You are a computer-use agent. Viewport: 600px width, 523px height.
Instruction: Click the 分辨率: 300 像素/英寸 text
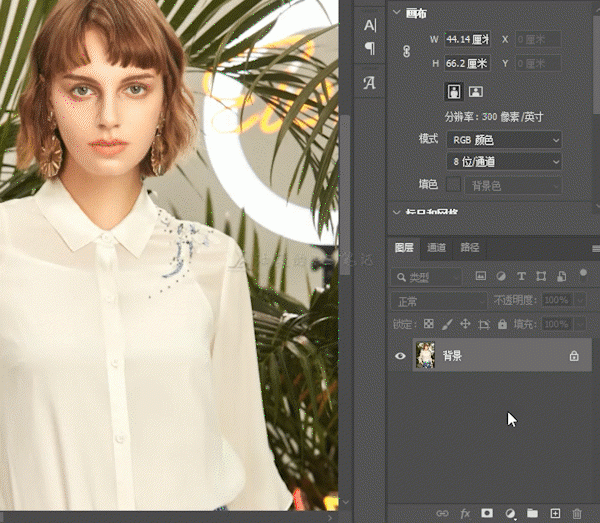click(494, 117)
